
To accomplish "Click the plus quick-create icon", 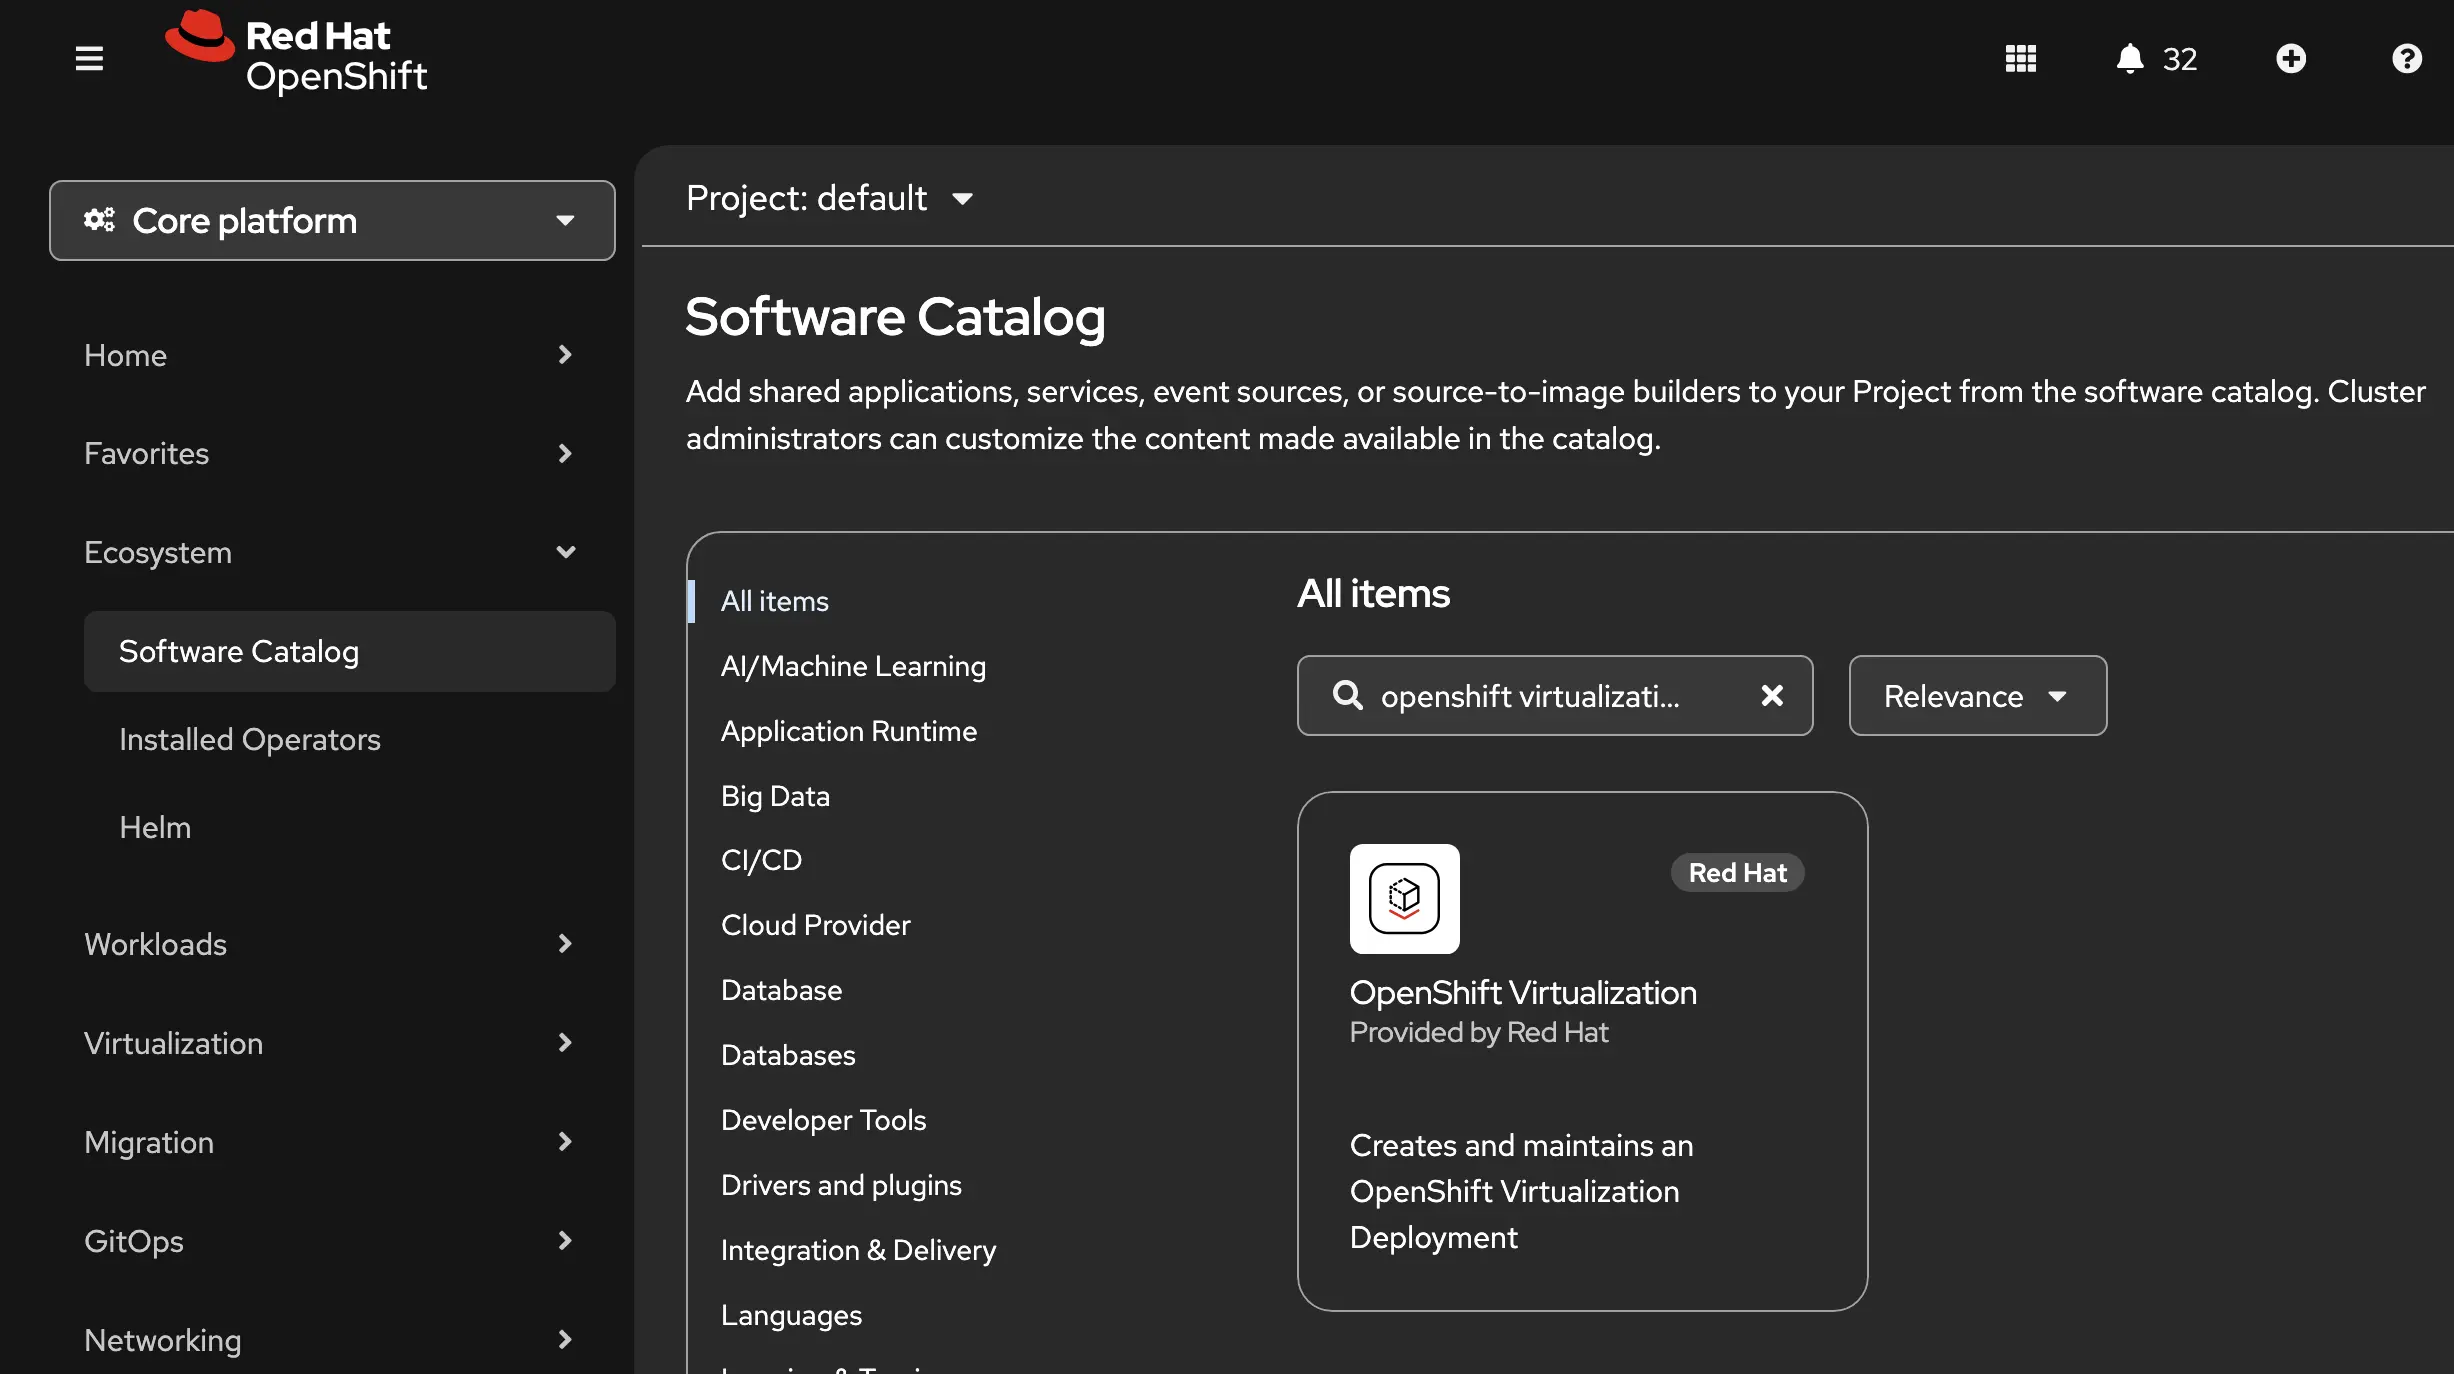I will 2290,58.
